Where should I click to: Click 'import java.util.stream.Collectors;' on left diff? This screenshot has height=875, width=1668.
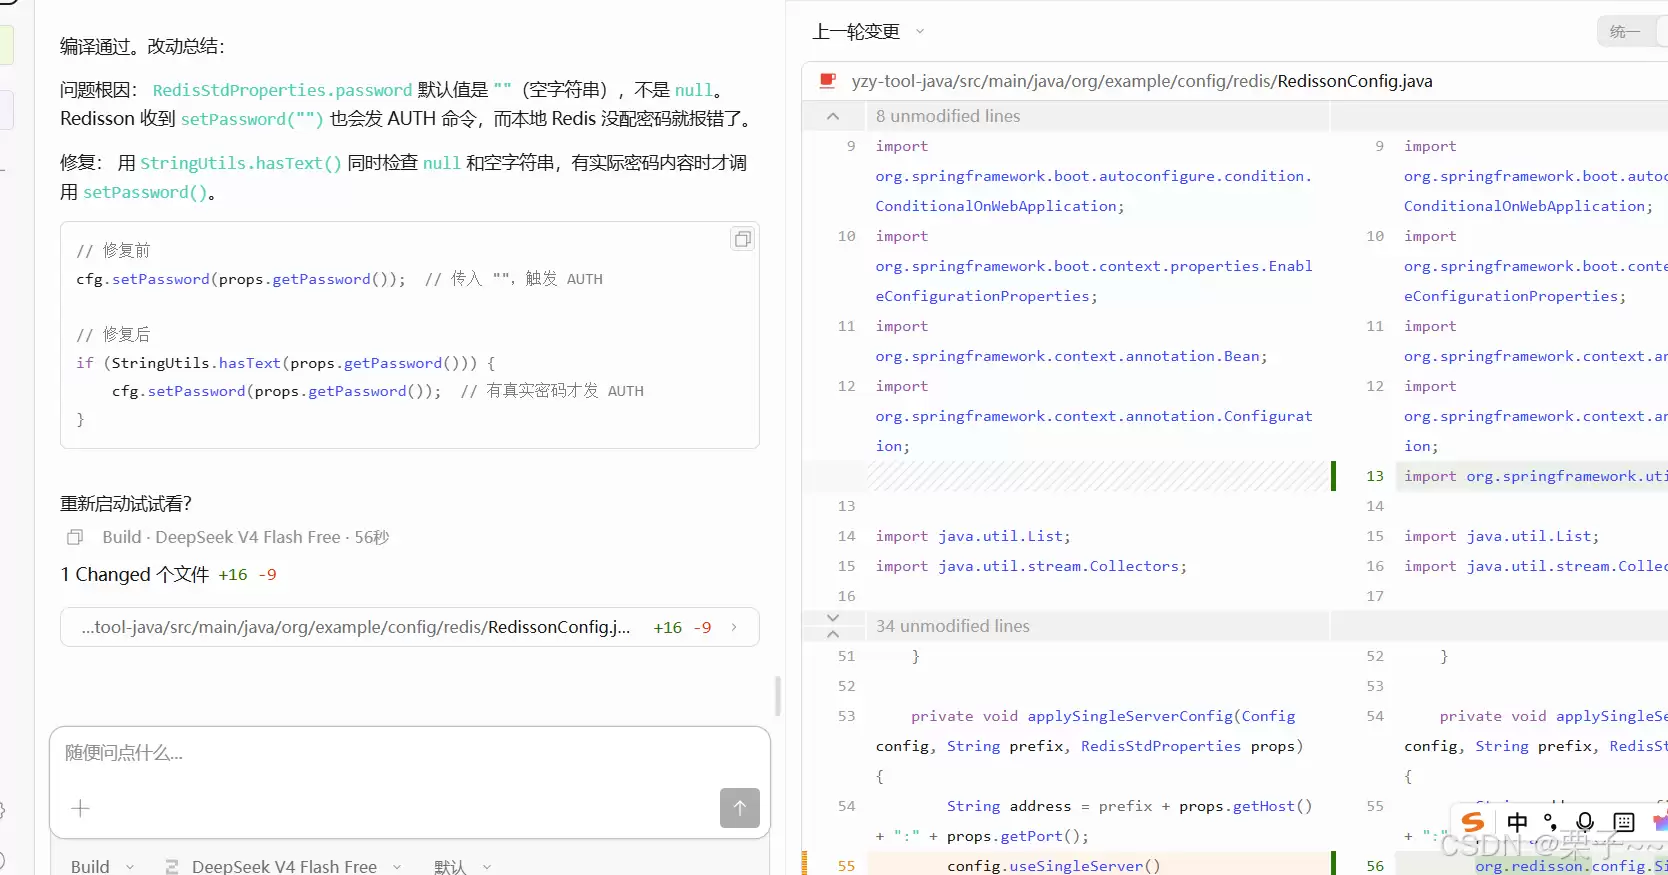[x=1031, y=566]
